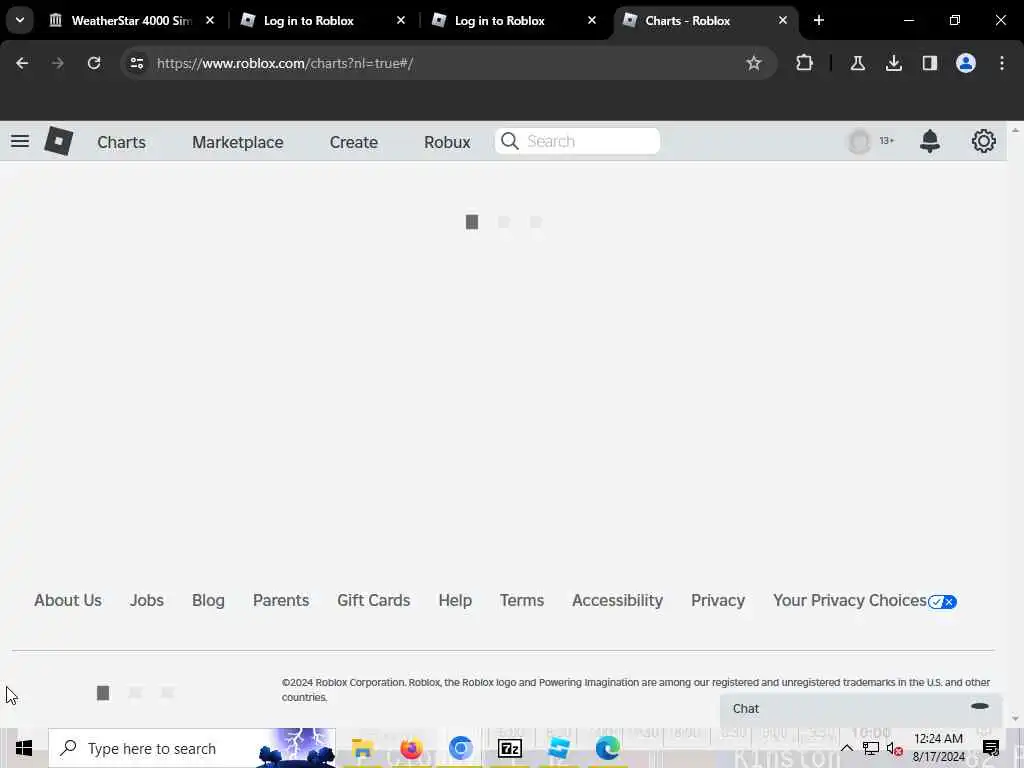The width and height of the screenshot is (1024, 768).
Task: Open the Help footer link
Action: pyautogui.click(x=455, y=600)
